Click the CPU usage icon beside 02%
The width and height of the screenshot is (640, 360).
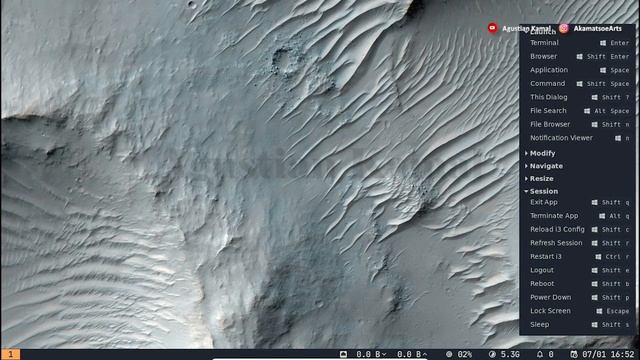click(449, 354)
